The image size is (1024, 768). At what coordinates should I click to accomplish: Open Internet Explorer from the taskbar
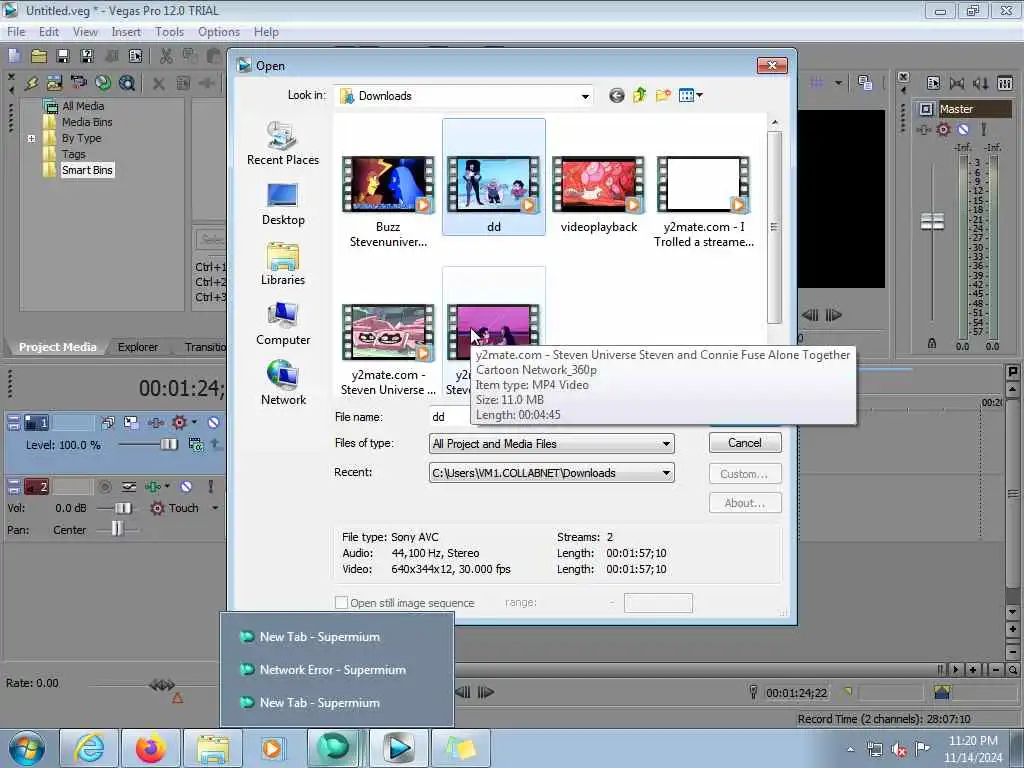(x=89, y=748)
